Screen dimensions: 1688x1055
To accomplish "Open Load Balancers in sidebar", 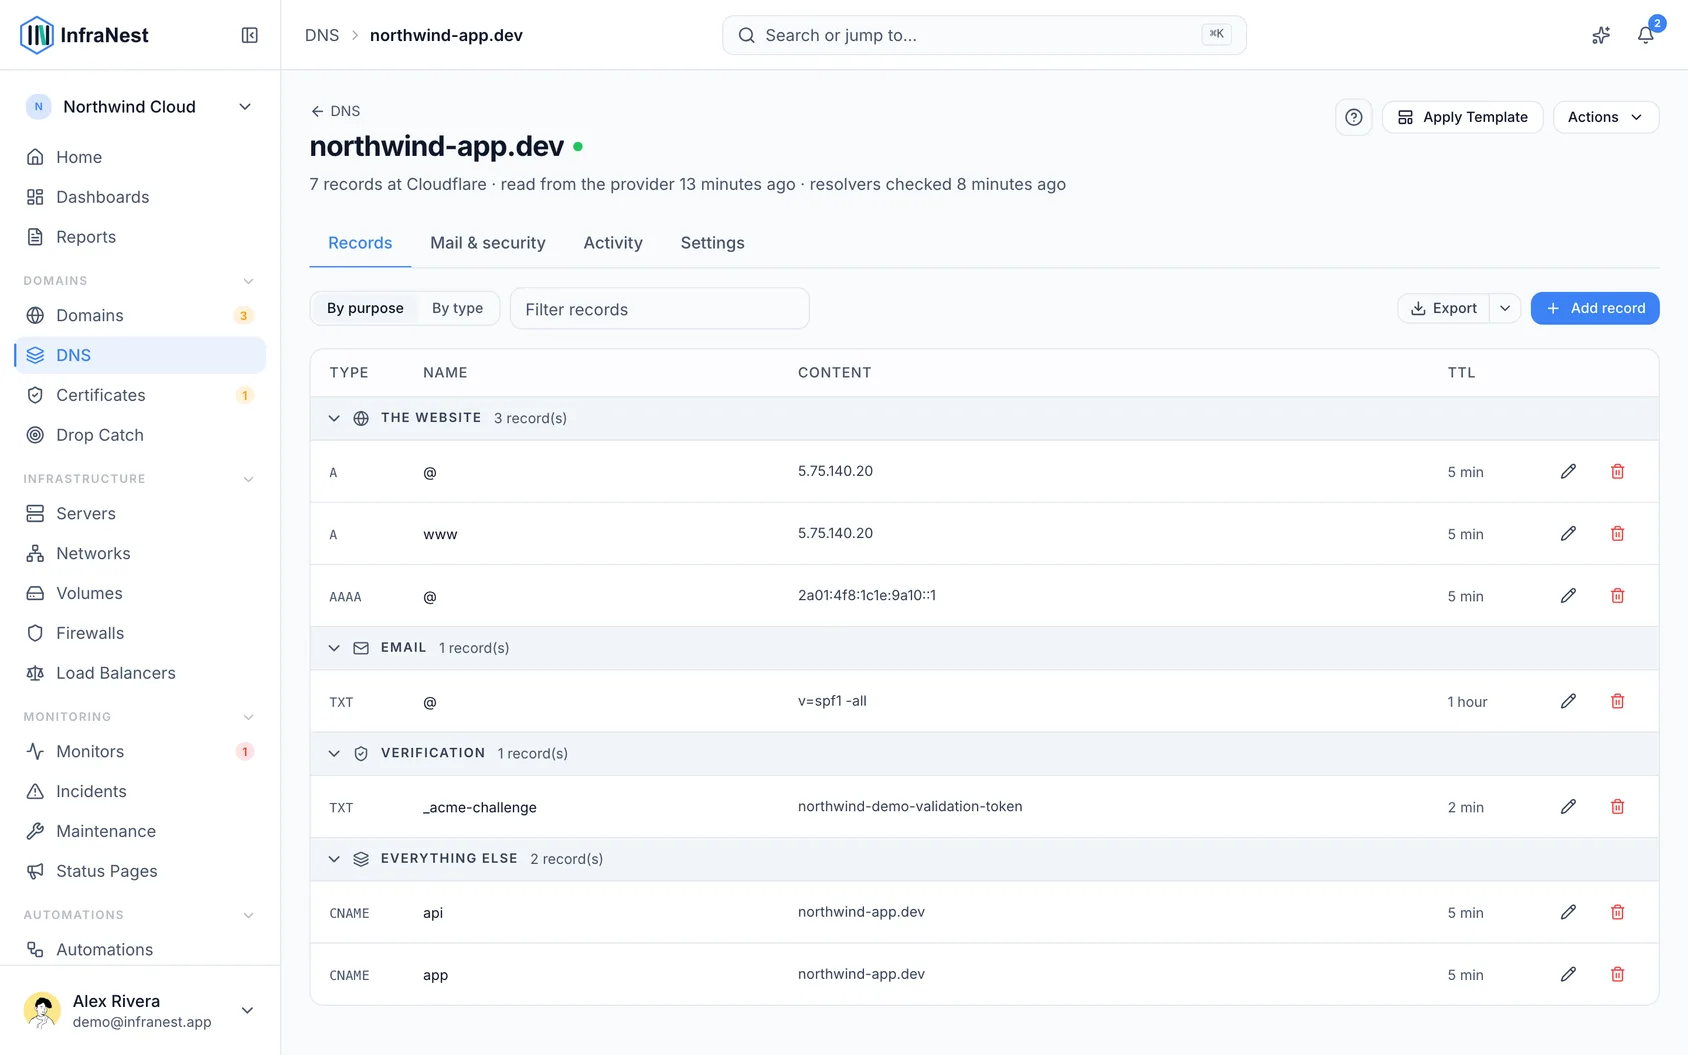I will pyautogui.click(x=140, y=673).
